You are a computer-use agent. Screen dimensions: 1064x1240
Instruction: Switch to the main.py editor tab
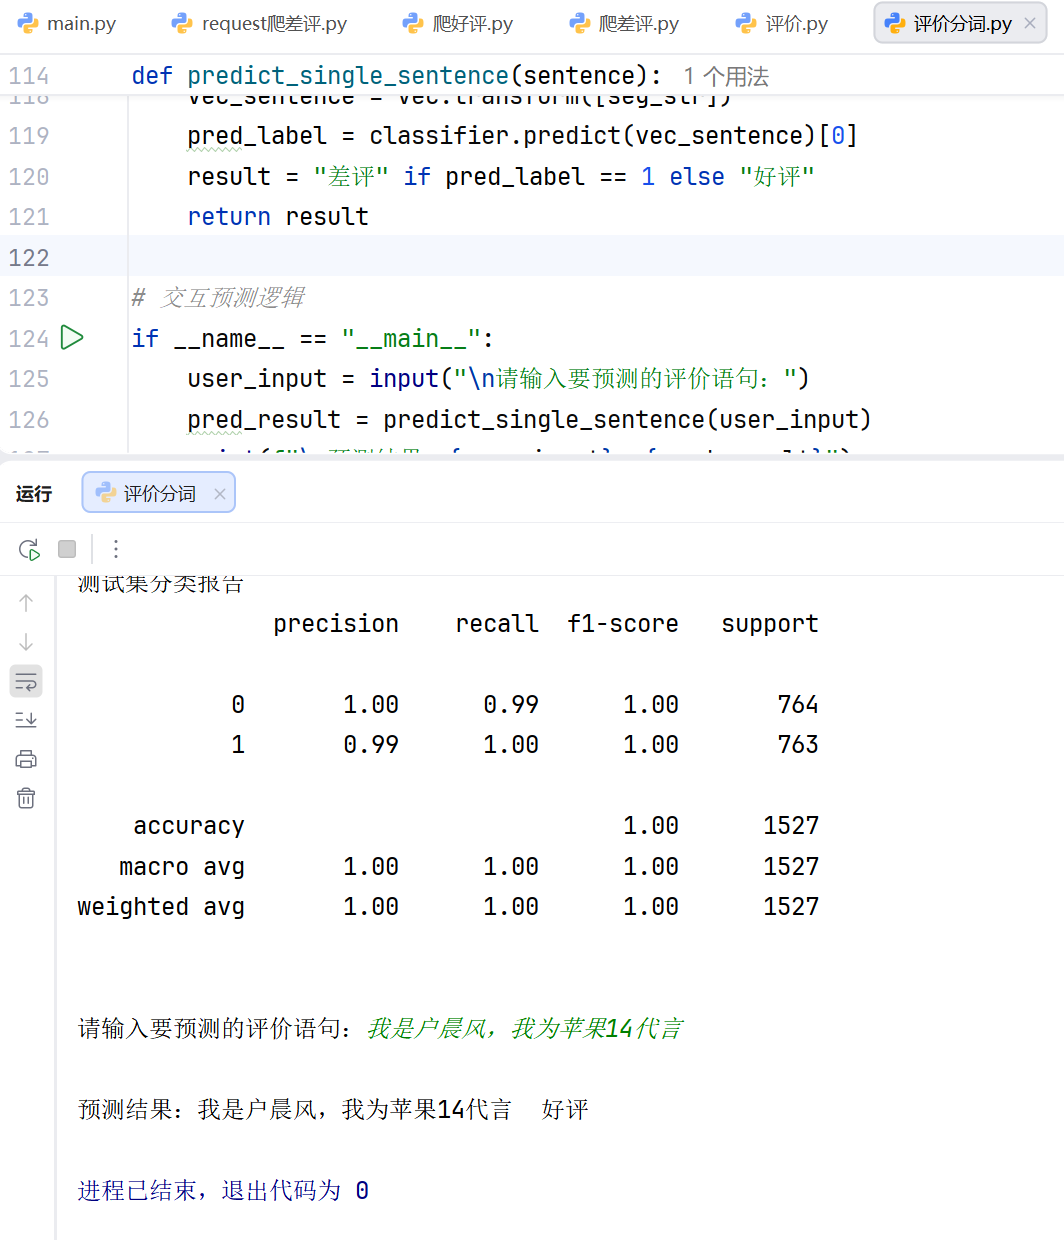click(68, 24)
